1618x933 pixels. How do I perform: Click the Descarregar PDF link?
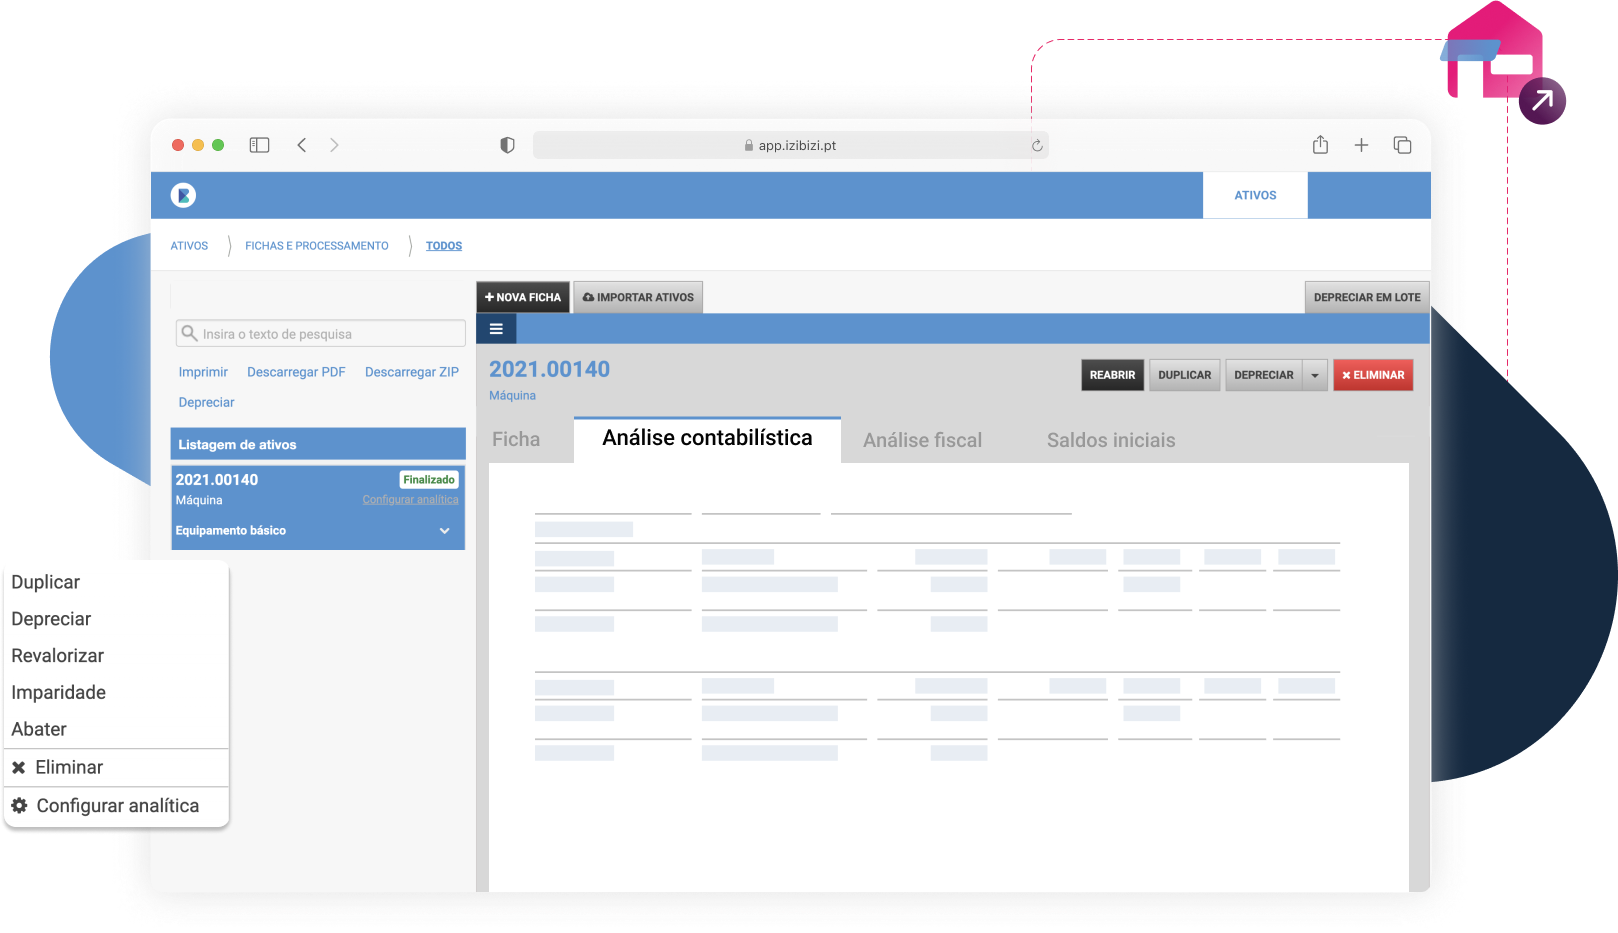tap(296, 372)
